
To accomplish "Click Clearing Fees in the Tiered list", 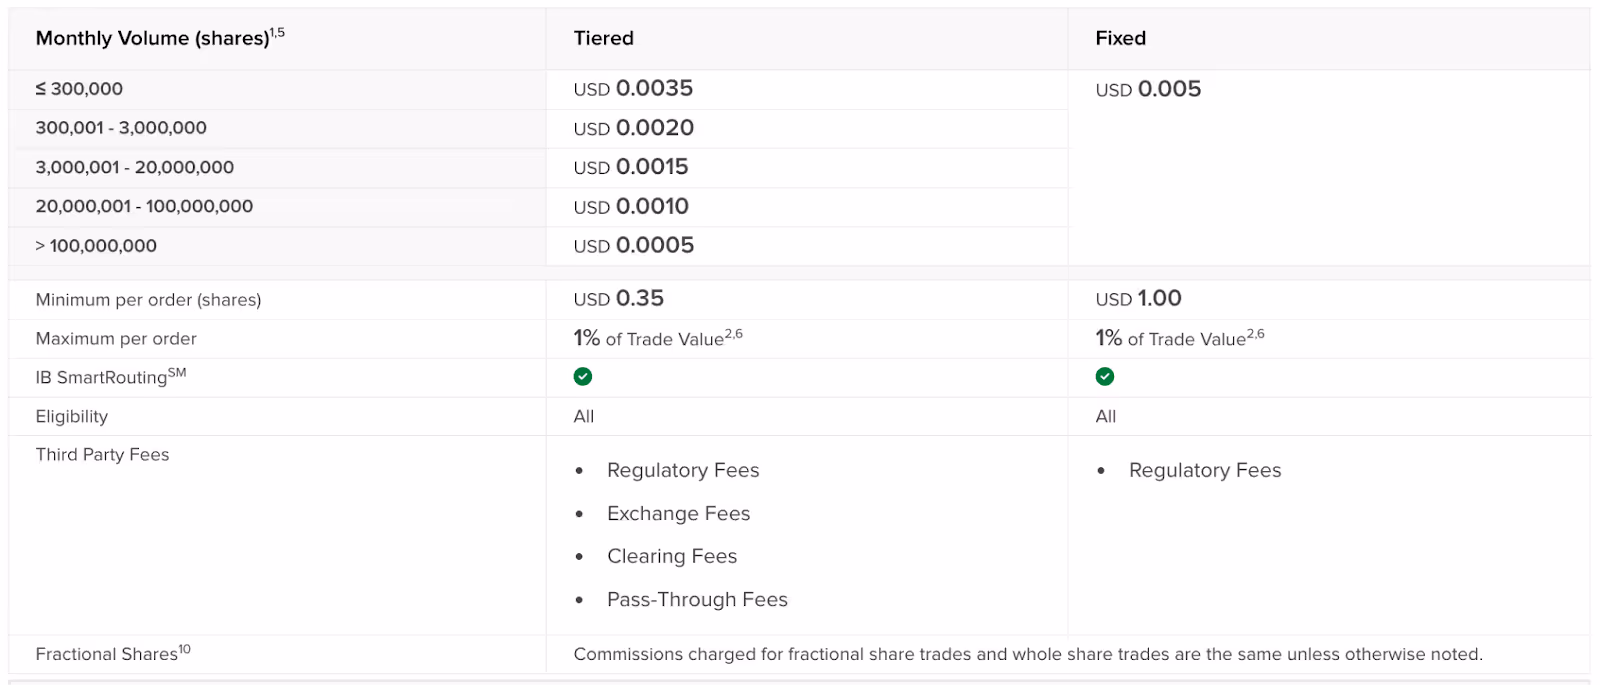I will (672, 557).
